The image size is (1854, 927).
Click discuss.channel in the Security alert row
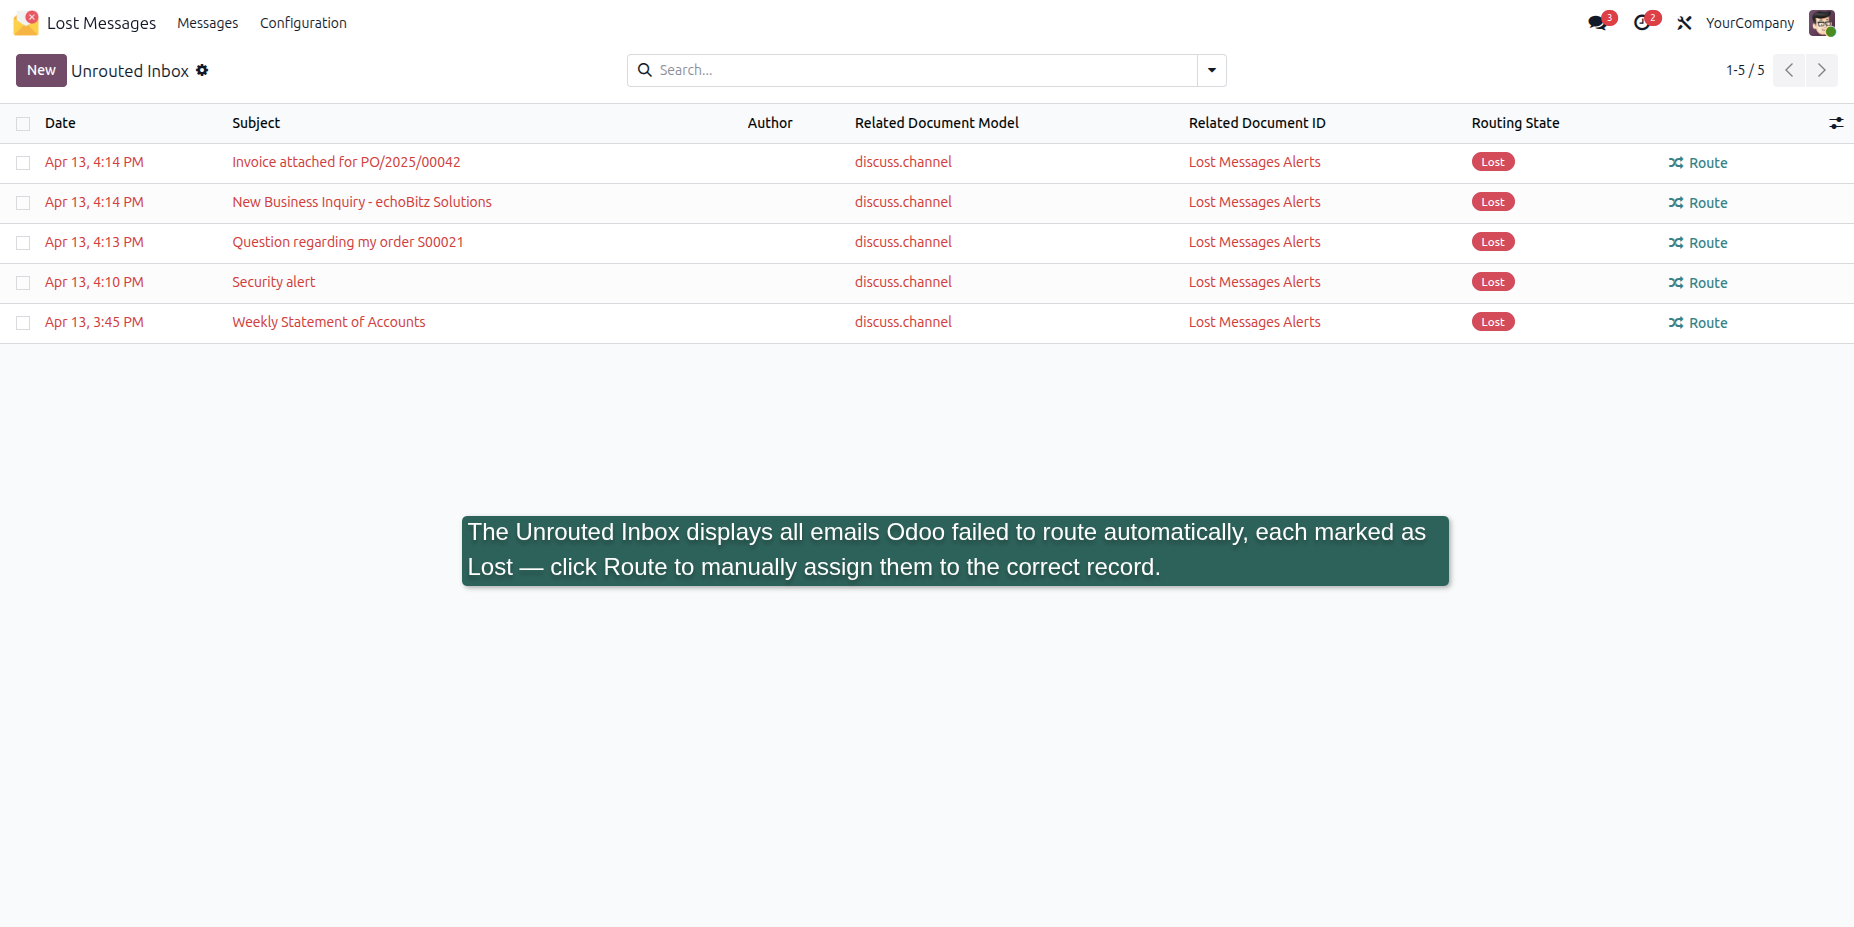903,282
